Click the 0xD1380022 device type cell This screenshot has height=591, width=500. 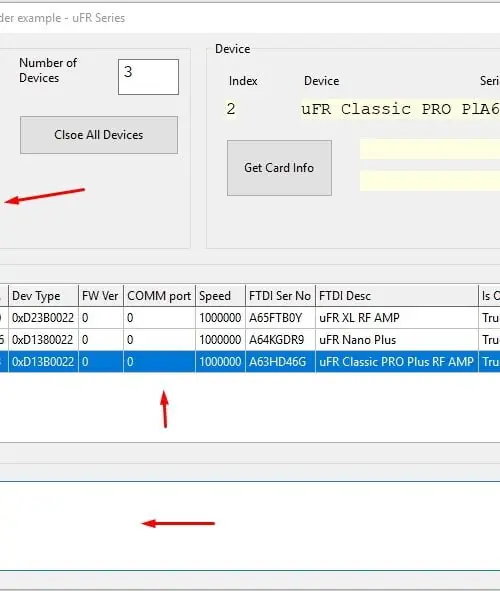43,340
